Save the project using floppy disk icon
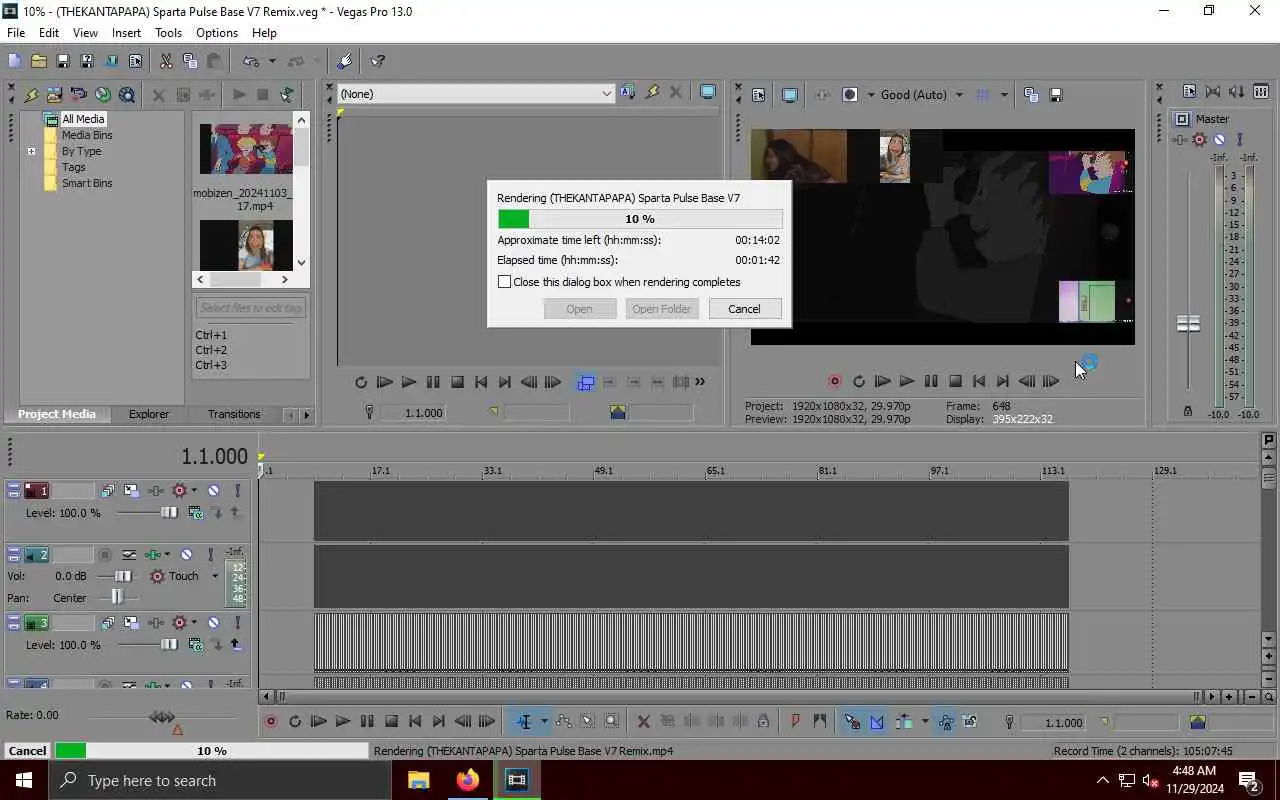The width and height of the screenshot is (1280, 800). tap(63, 61)
